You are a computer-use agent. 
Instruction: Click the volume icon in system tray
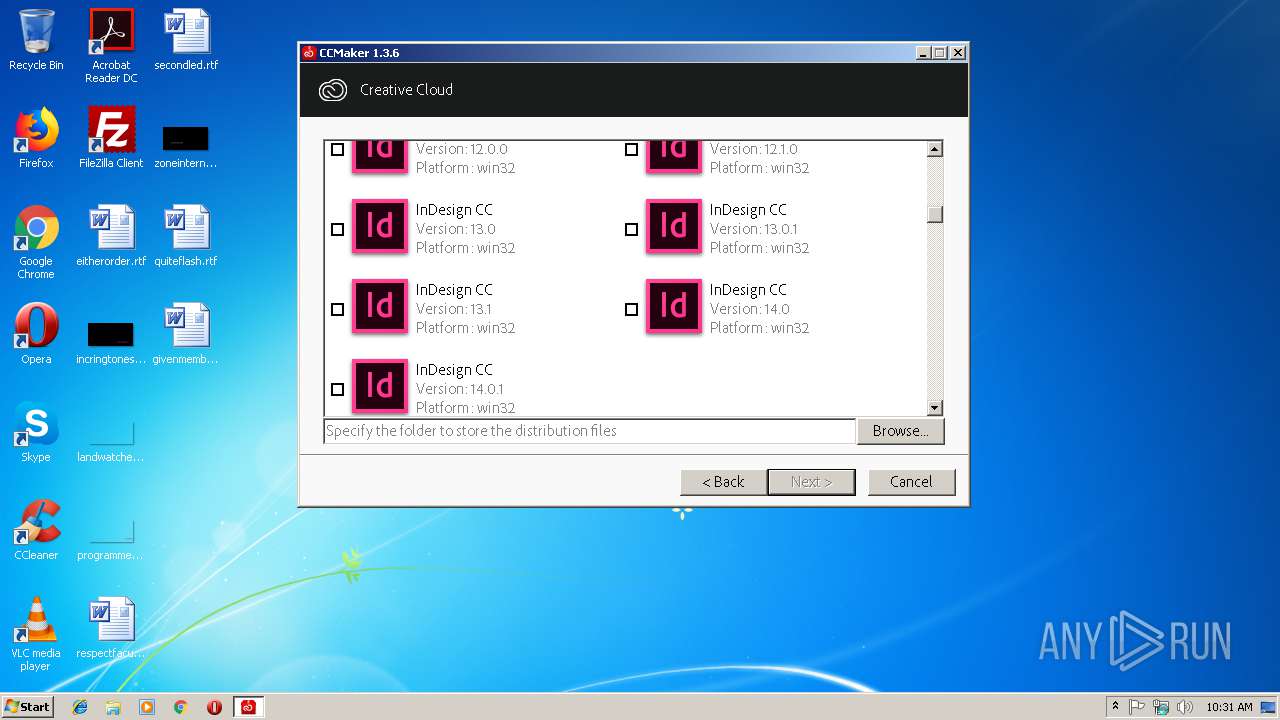click(1185, 707)
